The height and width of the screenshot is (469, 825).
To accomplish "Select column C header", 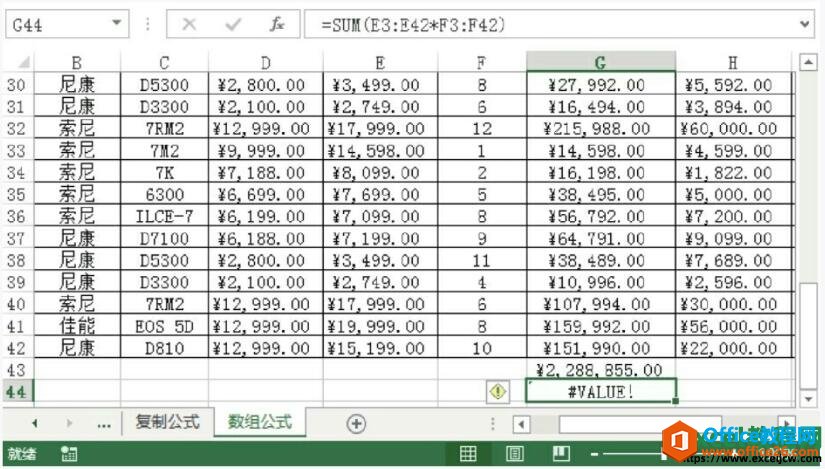I will [x=164, y=63].
